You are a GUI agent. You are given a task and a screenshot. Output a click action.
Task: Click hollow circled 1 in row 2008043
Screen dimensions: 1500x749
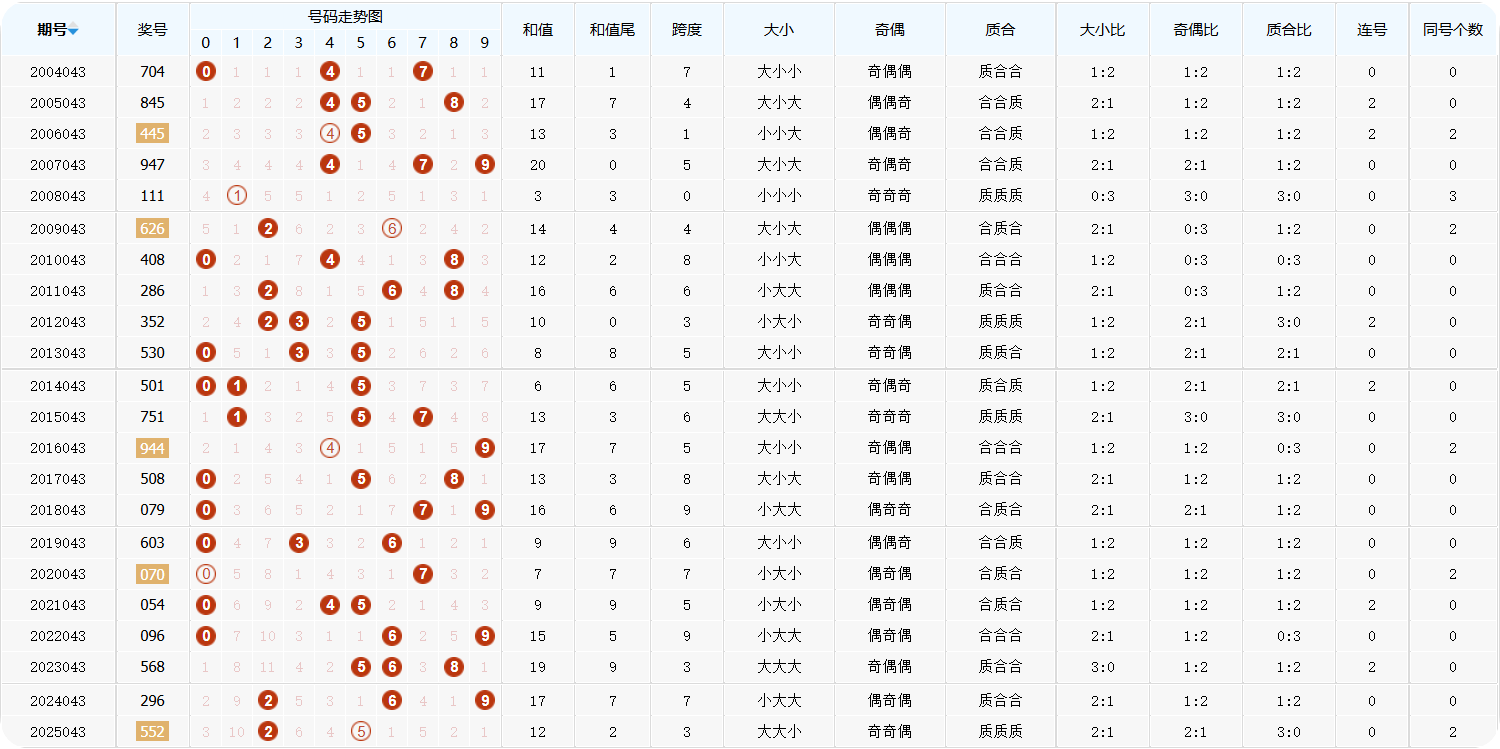[237, 196]
